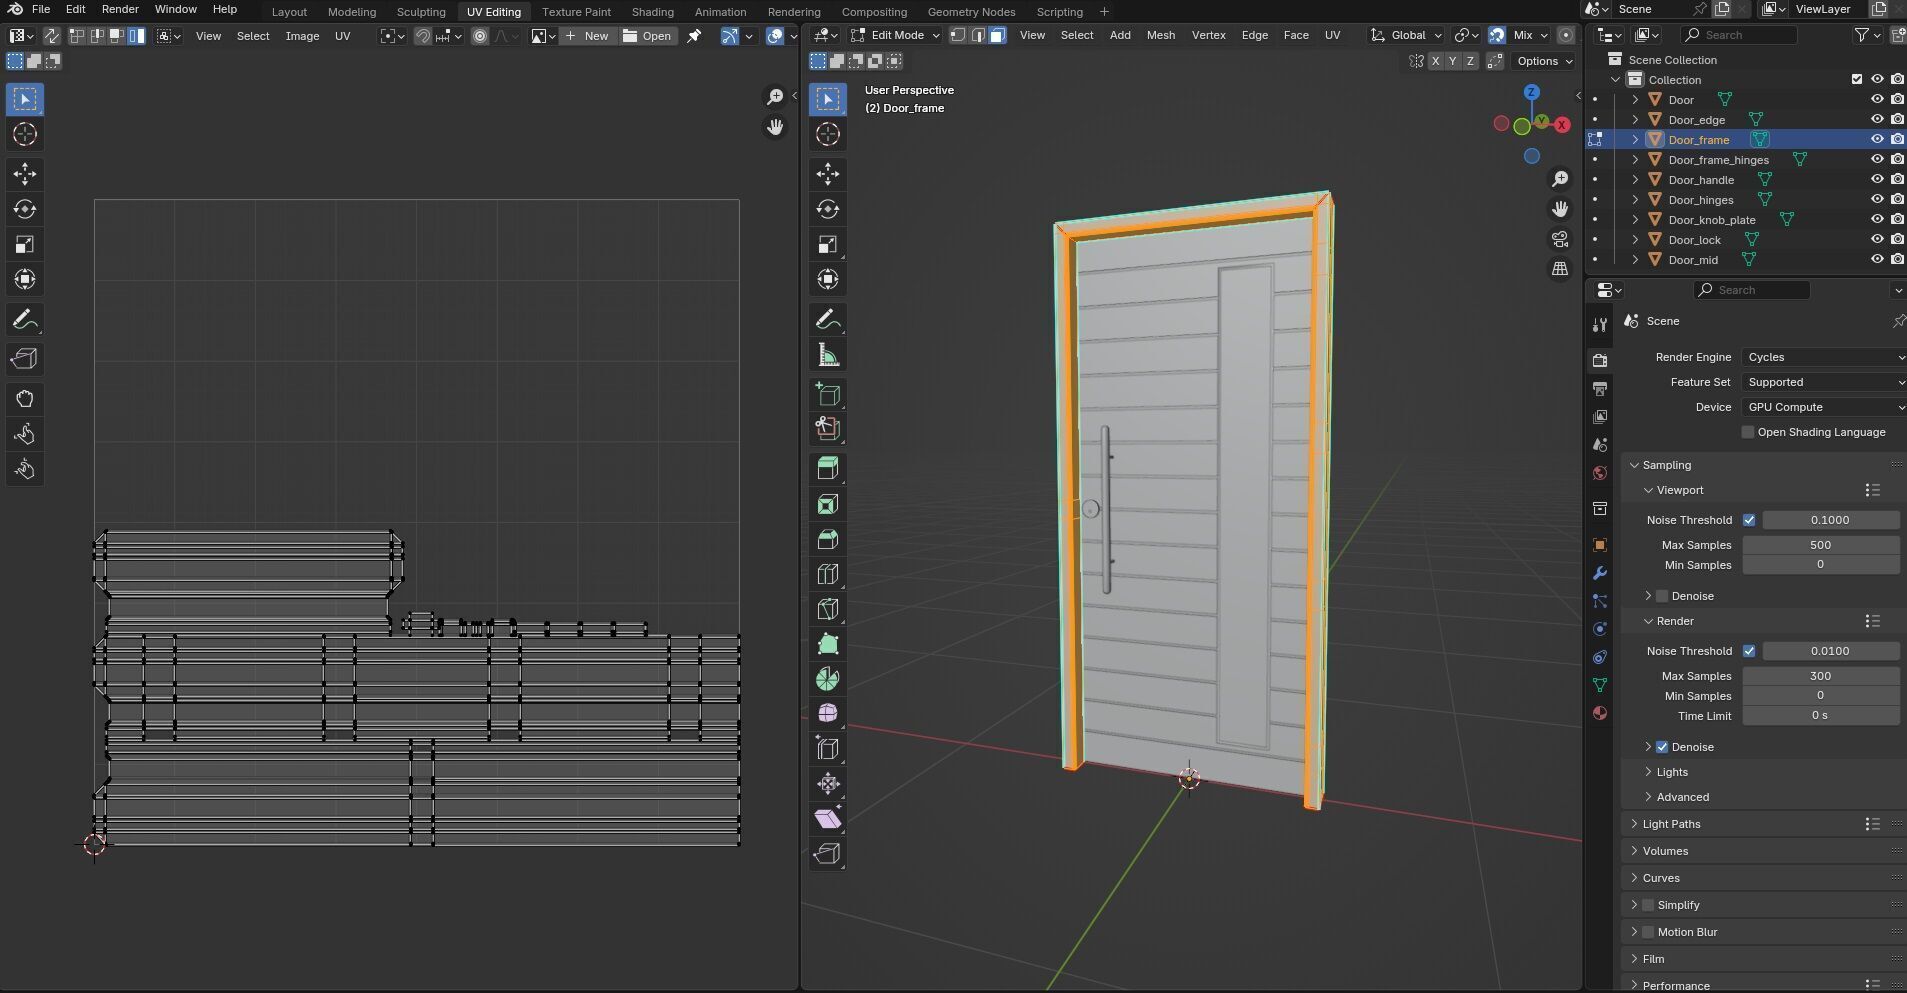Screen dimensions: 1907x993
Task: Click the New image button
Action: 586,36
